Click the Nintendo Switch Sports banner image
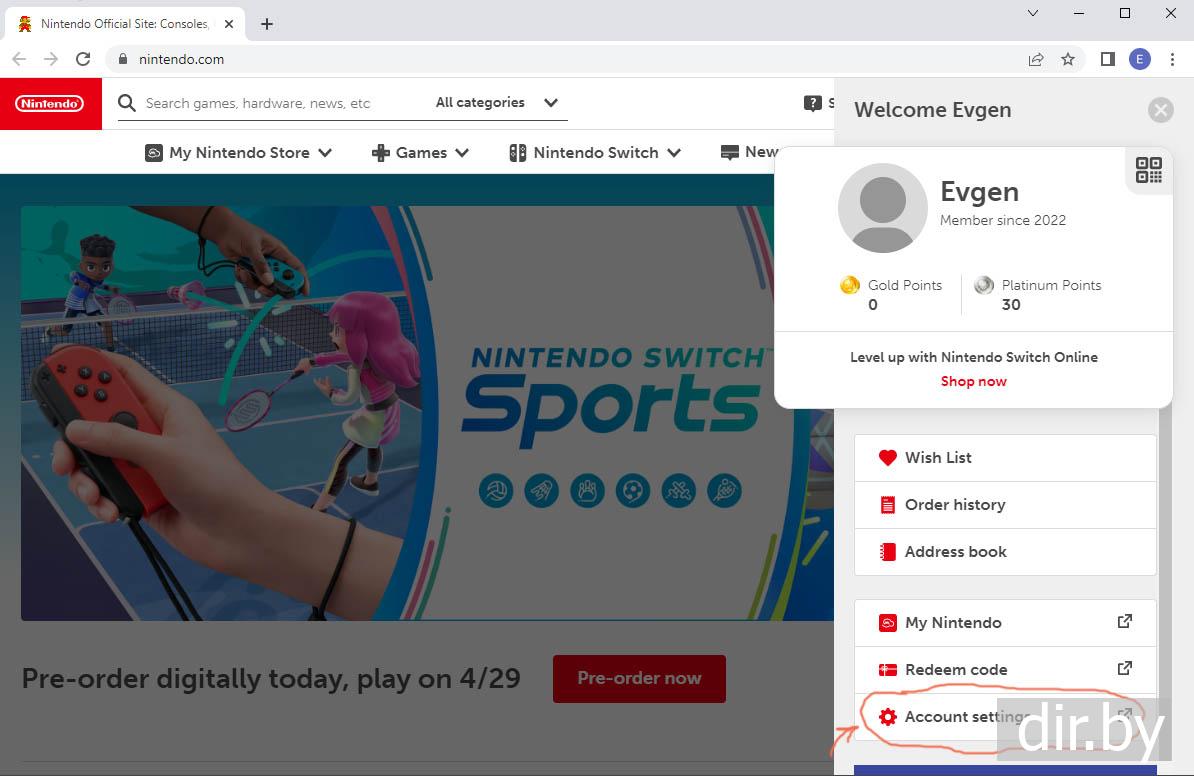The height and width of the screenshot is (776, 1194). [x=427, y=413]
